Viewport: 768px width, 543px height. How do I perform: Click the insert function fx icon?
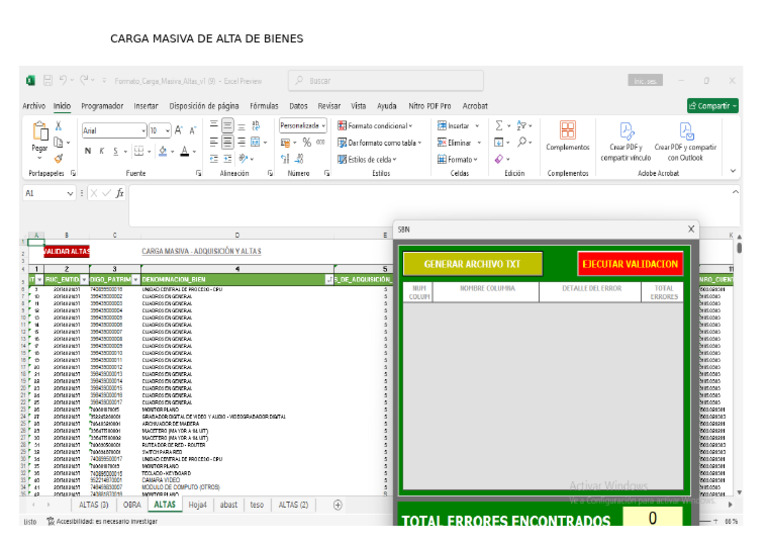(x=119, y=192)
